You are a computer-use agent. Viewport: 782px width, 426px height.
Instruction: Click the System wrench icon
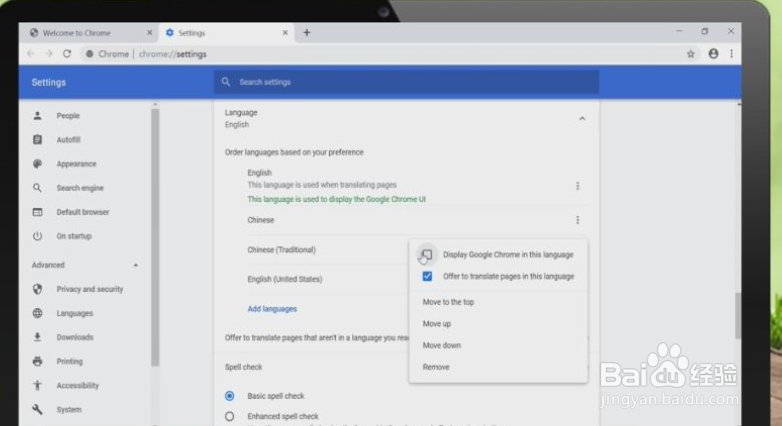37,410
